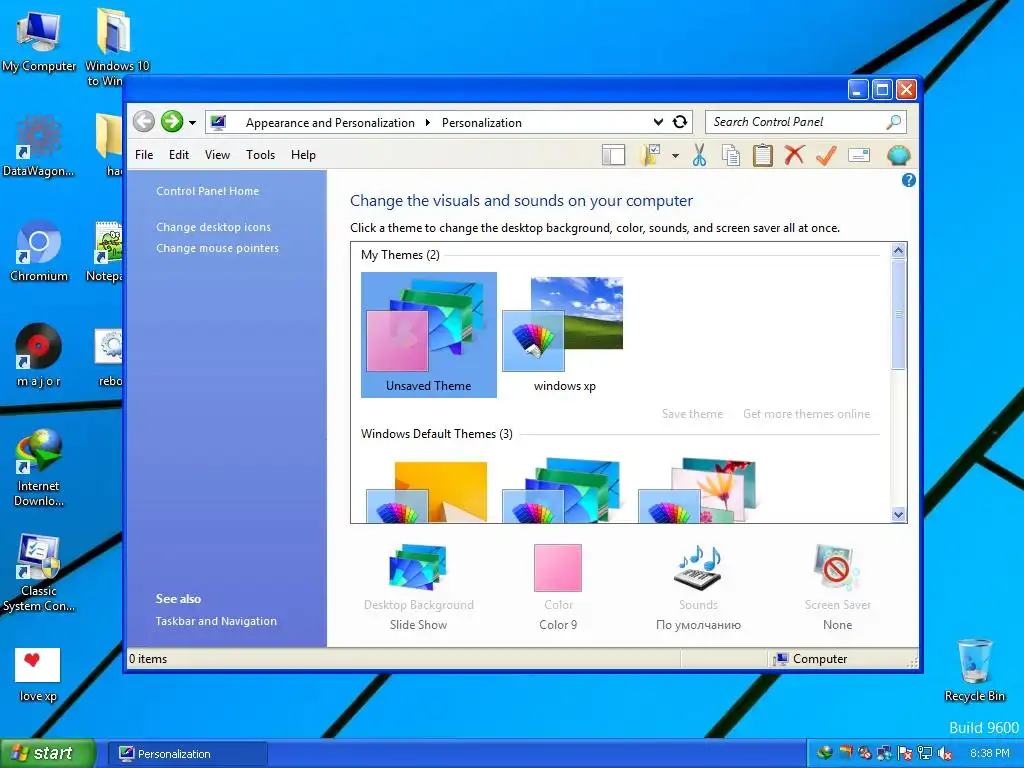Select the orange default theme thumbnail
The image size is (1024, 768).
click(x=427, y=491)
